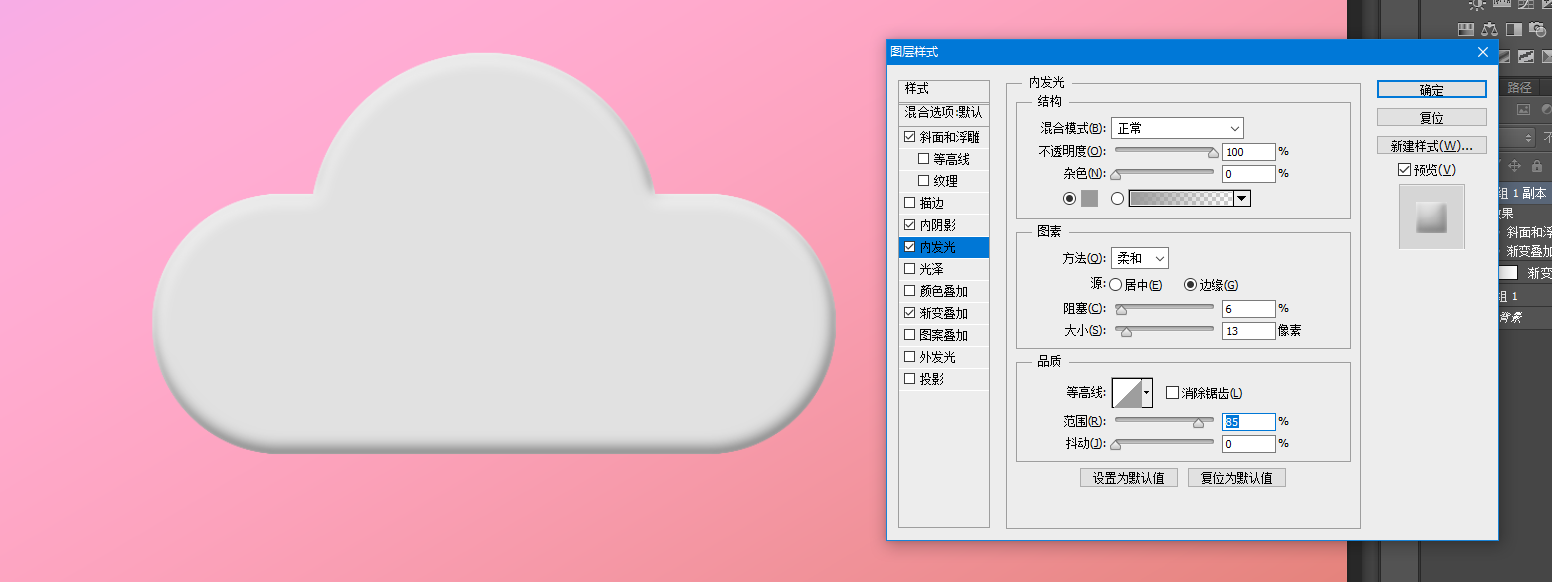Click the 杂色 slider handle
Screen dimensions: 1552x582
pyautogui.click(x=1116, y=176)
